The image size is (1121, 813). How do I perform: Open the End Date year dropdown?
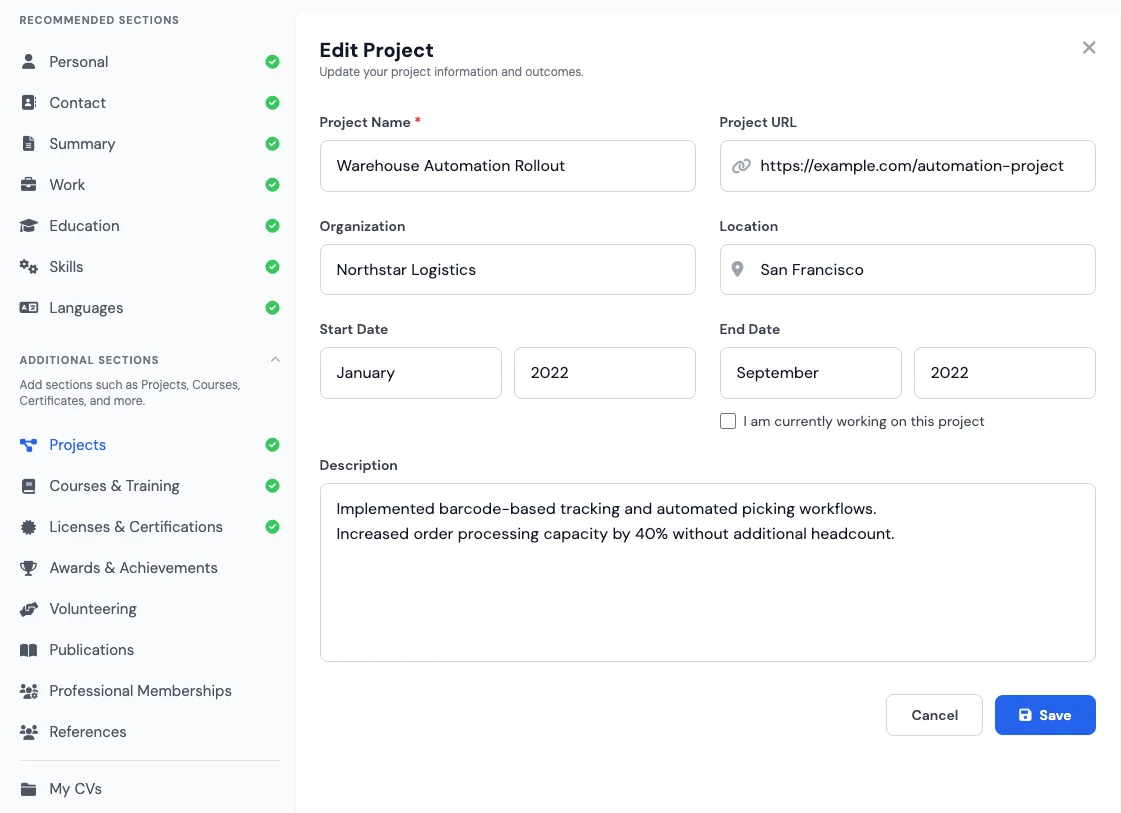[x=1004, y=373]
